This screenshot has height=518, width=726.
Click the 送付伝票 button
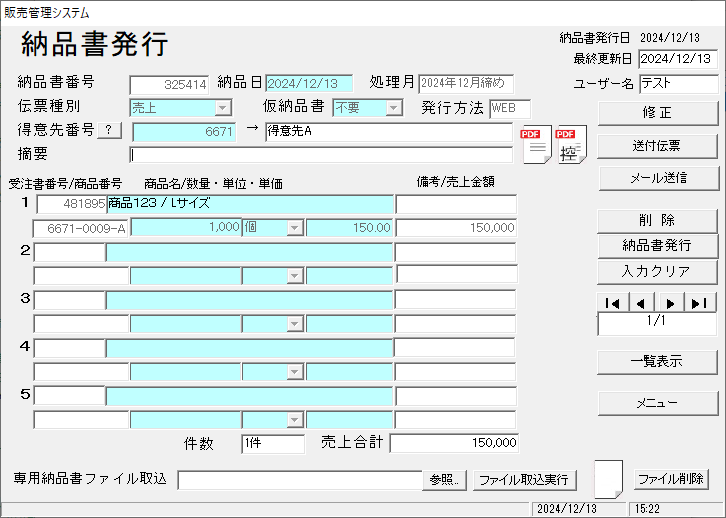(x=657, y=146)
